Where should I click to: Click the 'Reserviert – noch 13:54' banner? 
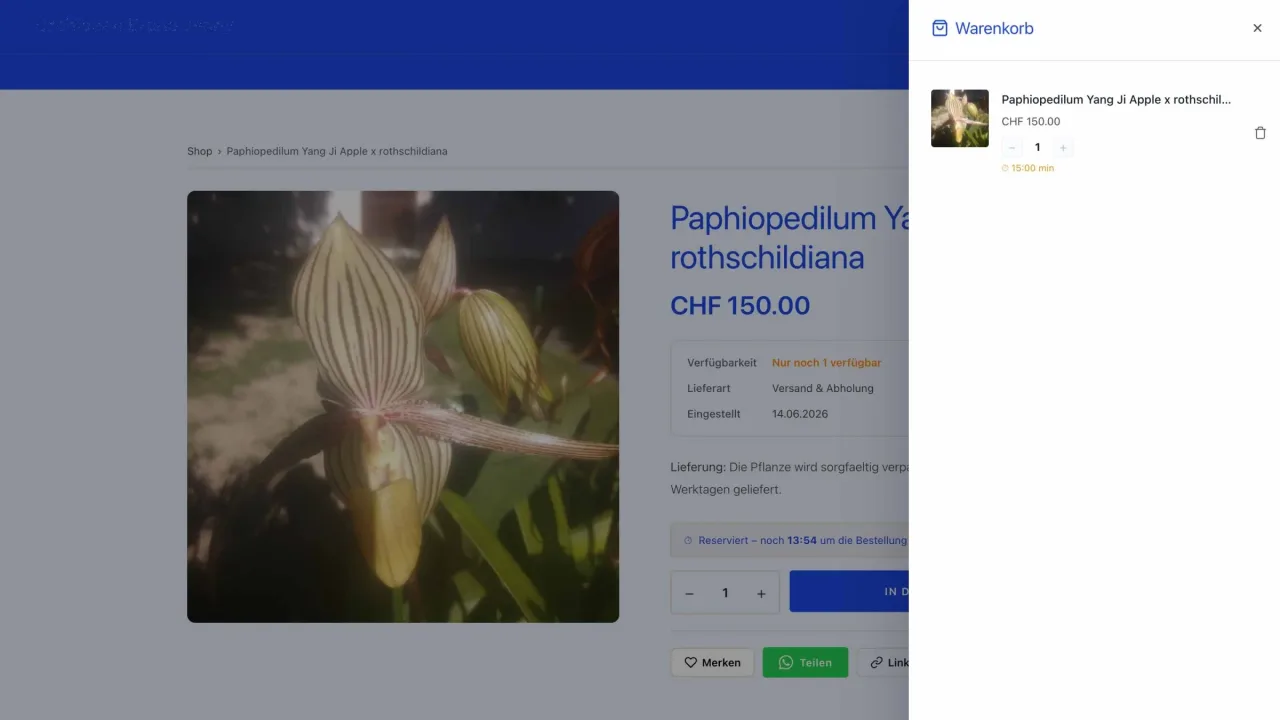789,540
